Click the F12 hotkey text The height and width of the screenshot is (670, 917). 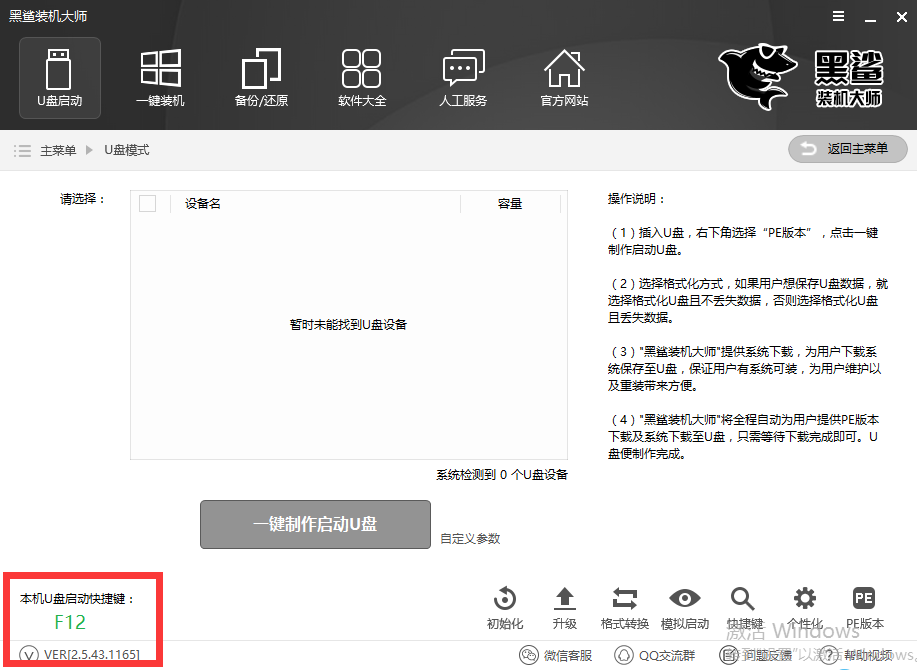tap(70, 622)
